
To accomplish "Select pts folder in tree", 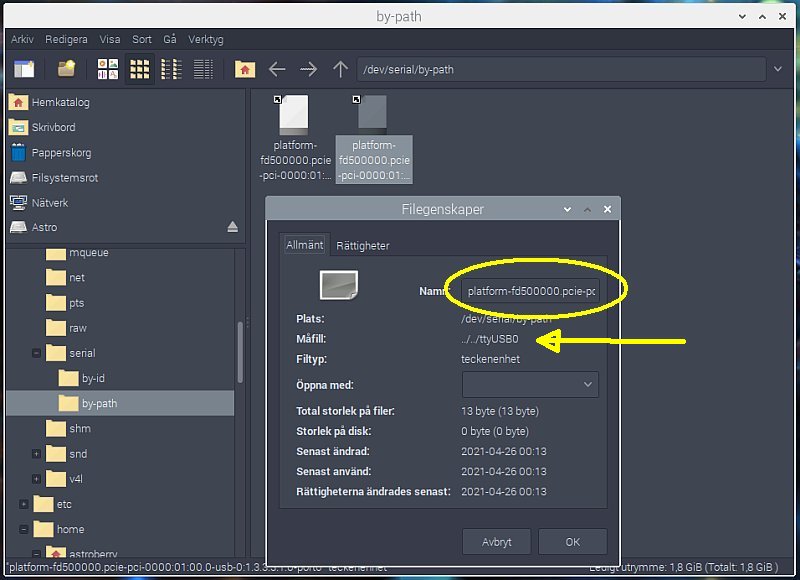I will 65,302.
